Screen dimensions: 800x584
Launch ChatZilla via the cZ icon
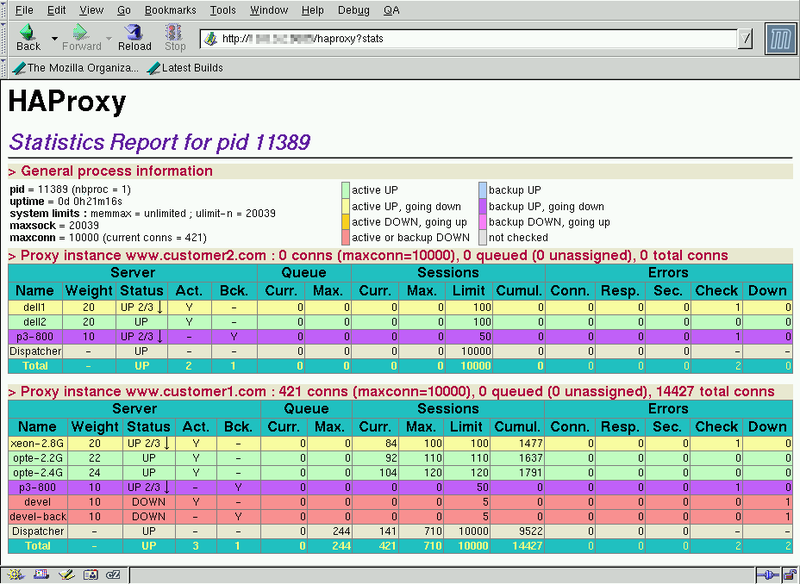113,575
